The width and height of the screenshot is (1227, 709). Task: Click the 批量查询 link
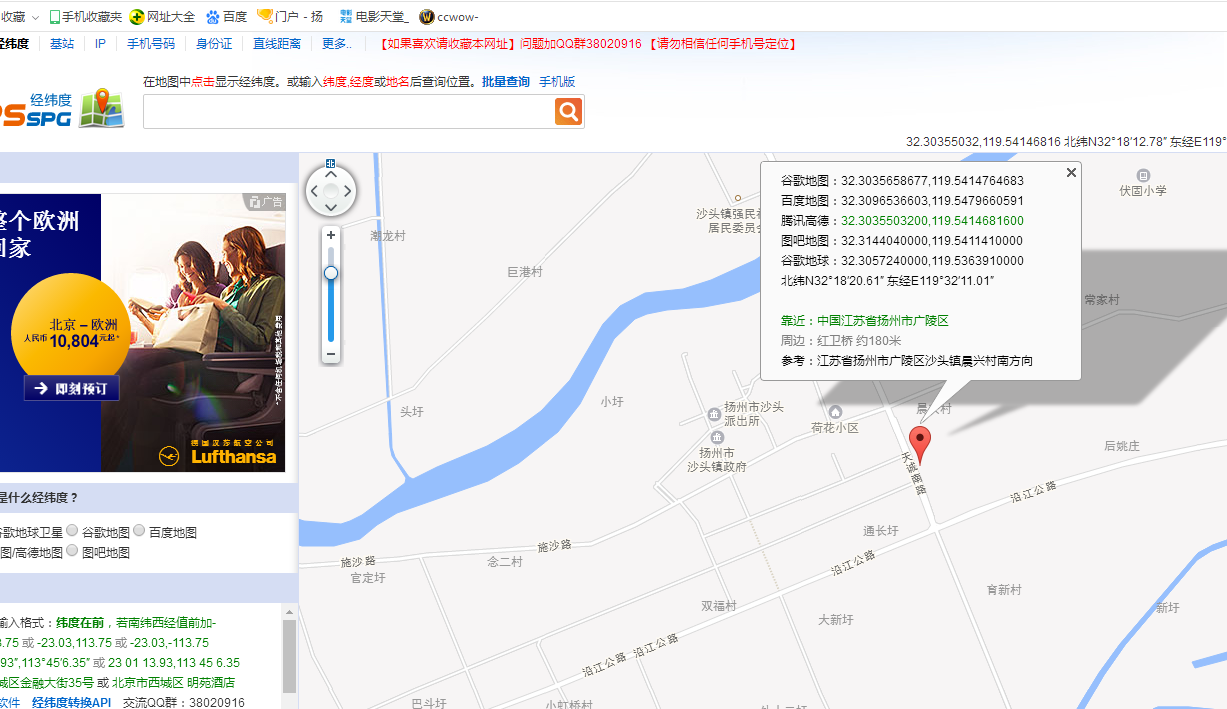(x=506, y=82)
